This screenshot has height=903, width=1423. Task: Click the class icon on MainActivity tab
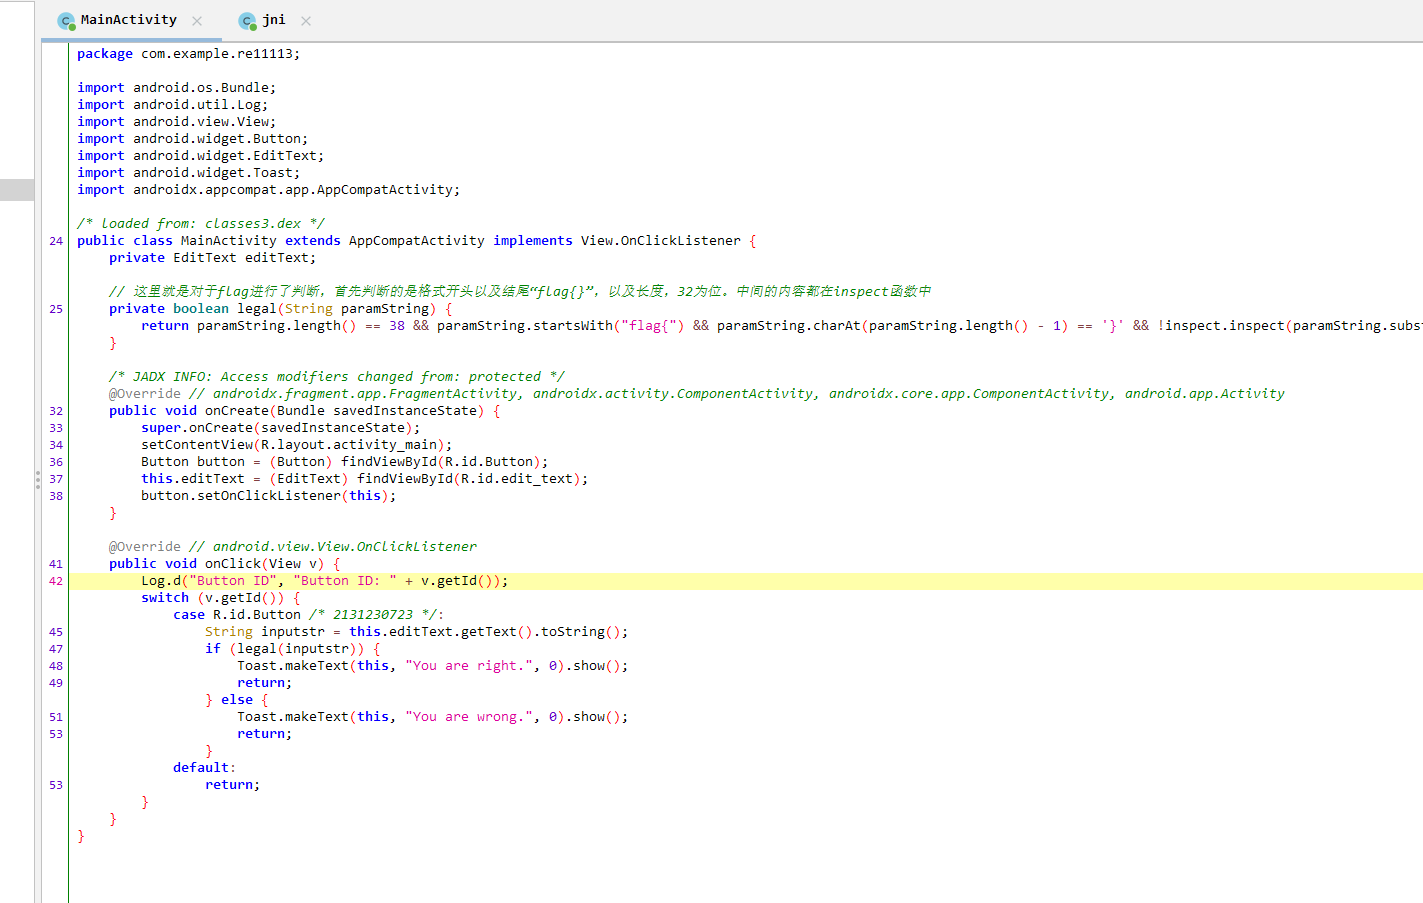pyautogui.click(x=66, y=21)
